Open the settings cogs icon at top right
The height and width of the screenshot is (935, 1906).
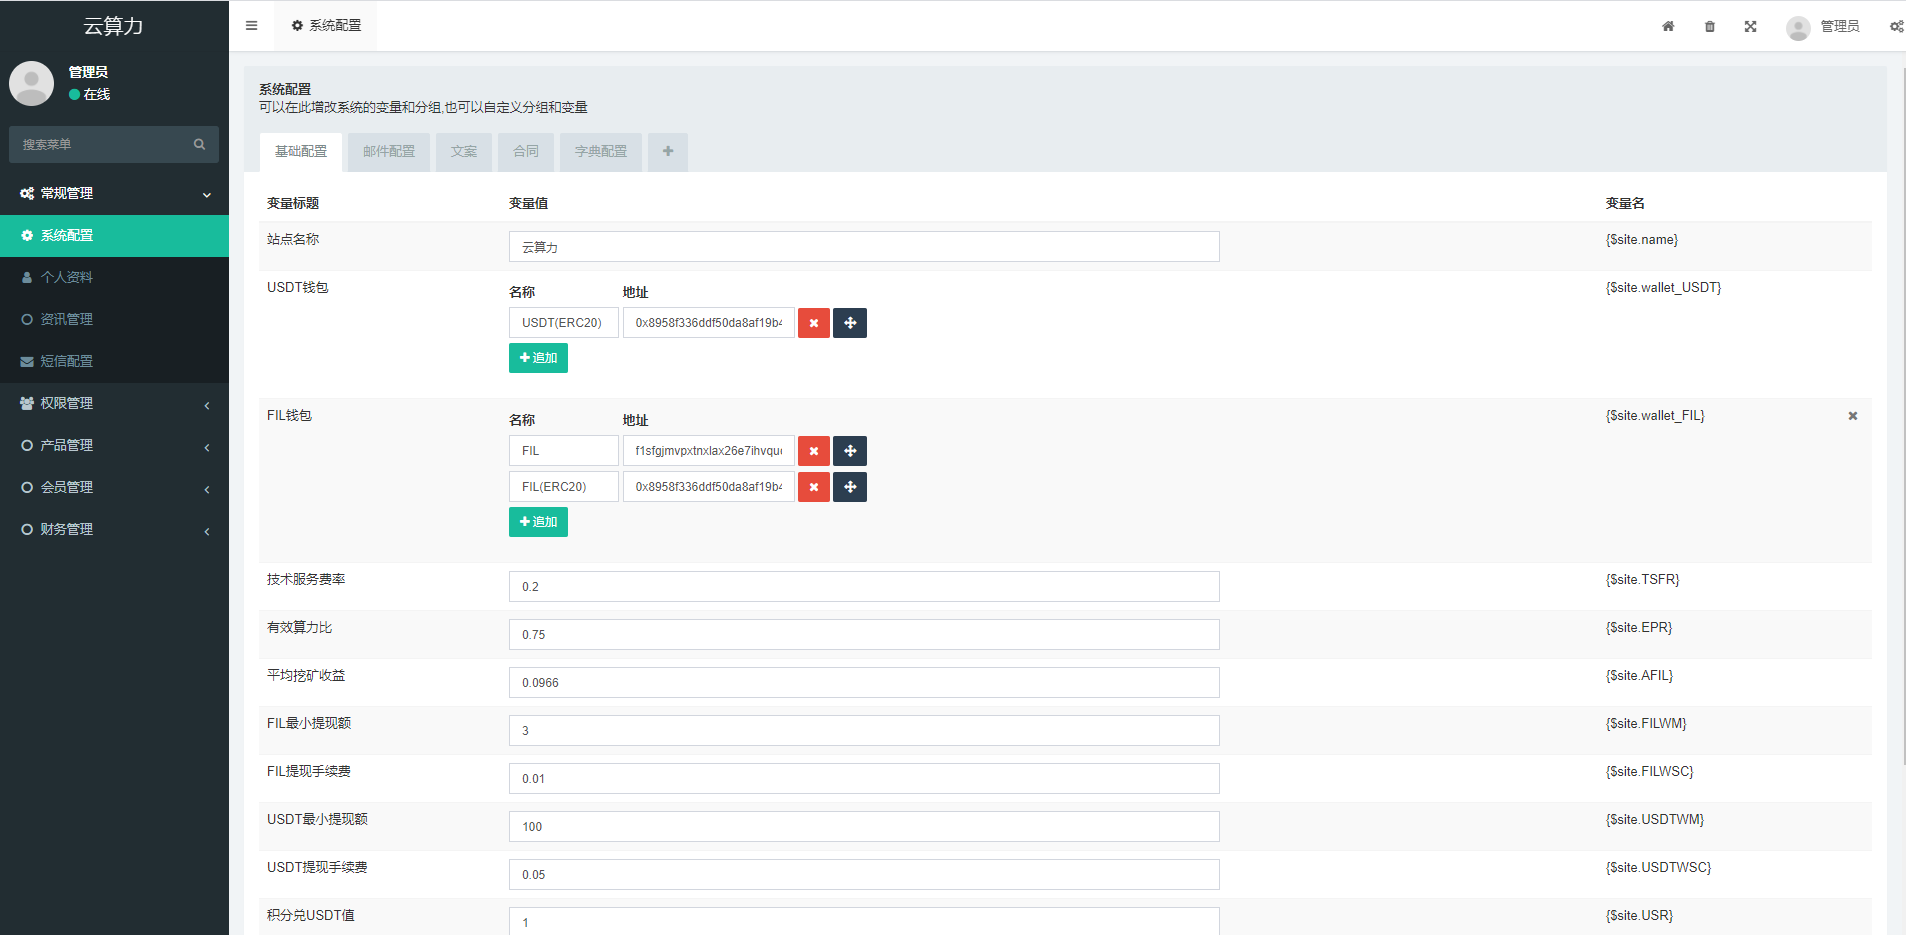pos(1896,27)
